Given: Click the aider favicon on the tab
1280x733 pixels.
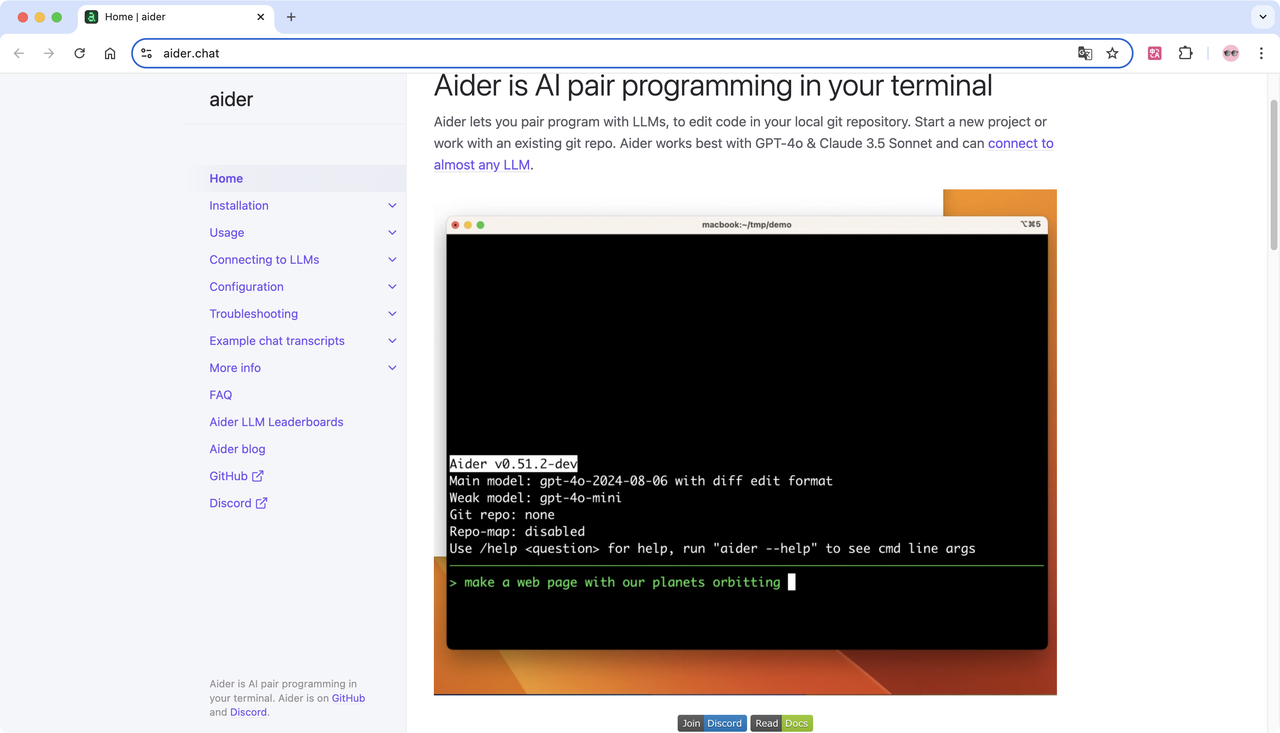Looking at the screenshot, I should (x=91, y=17).
